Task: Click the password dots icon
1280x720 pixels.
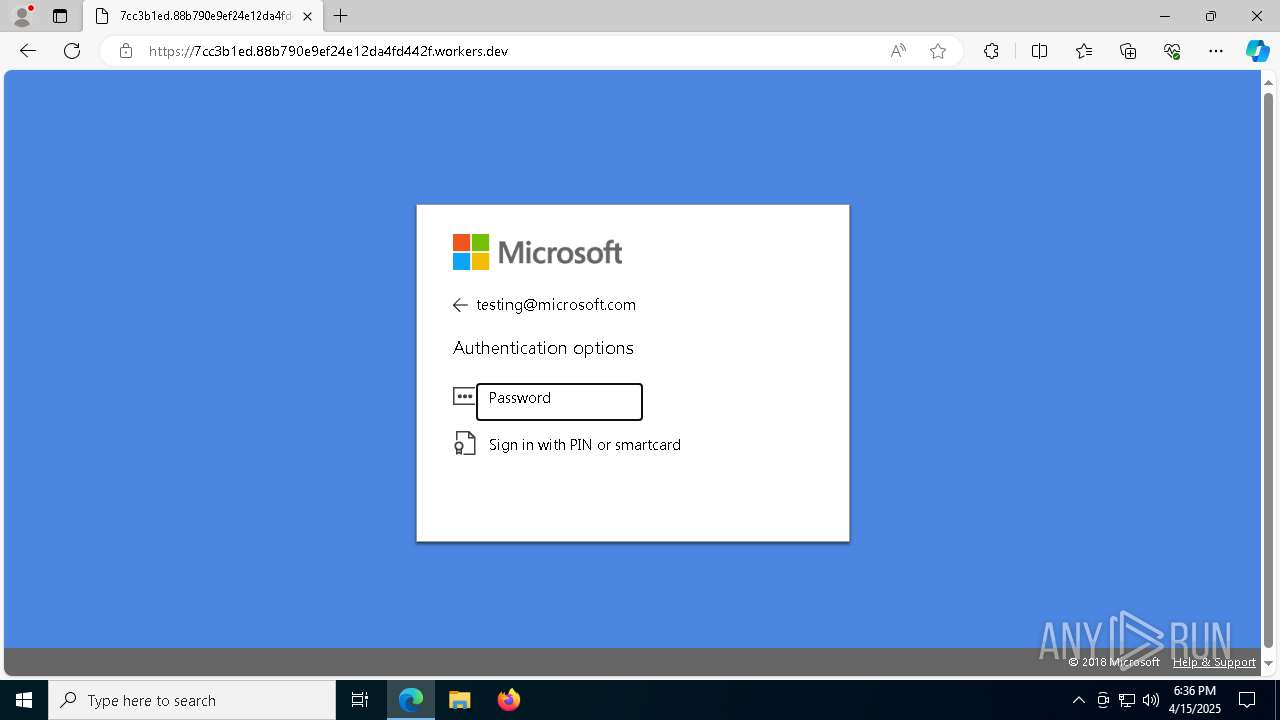Action: tap(464, 396)
